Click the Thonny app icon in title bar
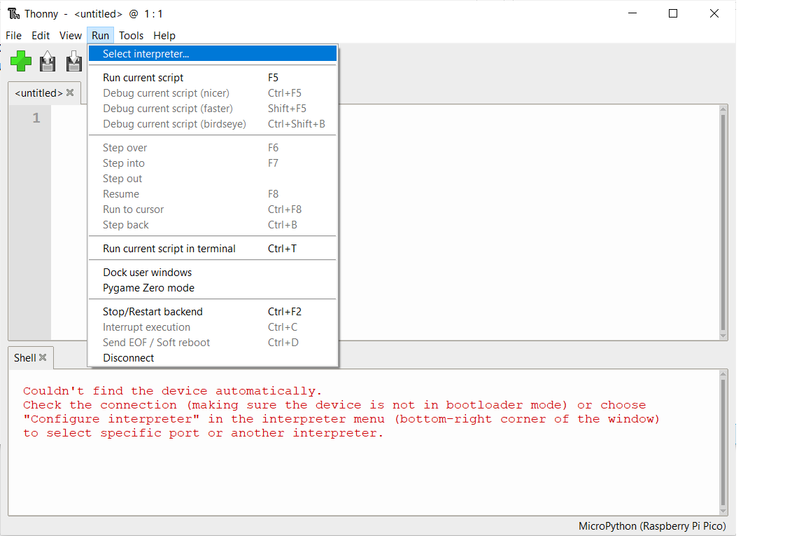 (x=13, y=13)
